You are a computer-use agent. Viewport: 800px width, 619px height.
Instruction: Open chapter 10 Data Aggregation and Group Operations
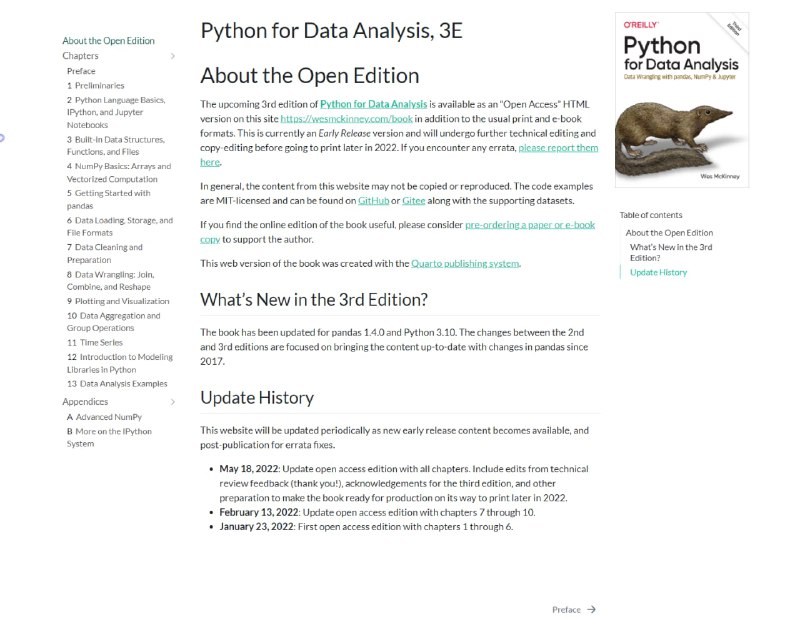coord(113,322)
